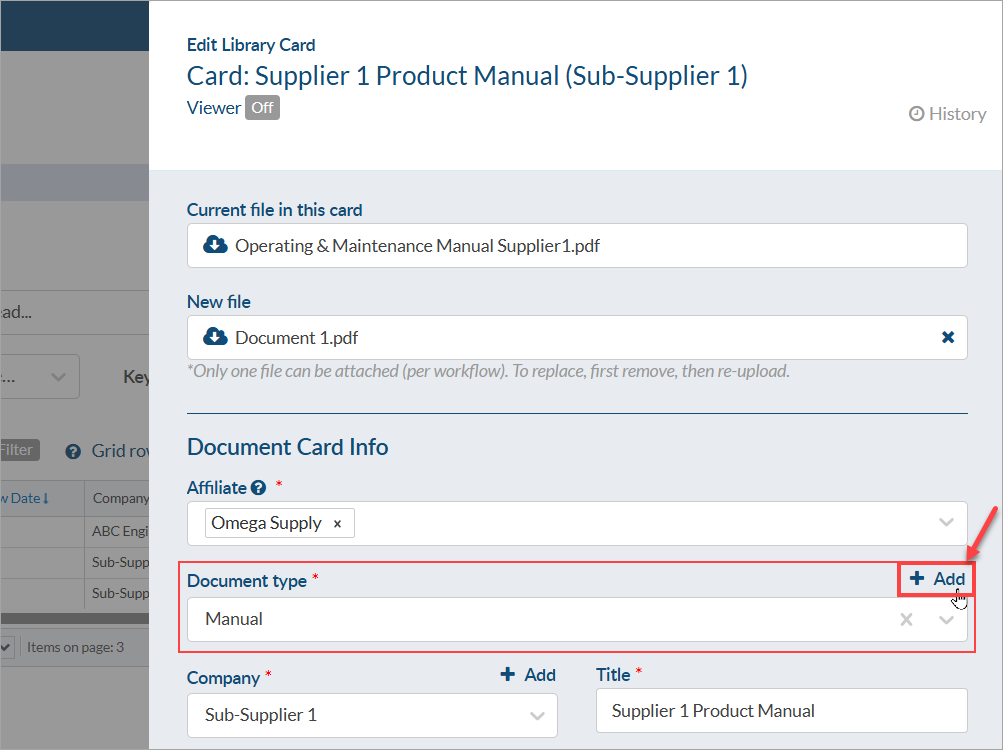Image resolution: width=1003 pixels, height=750 pixels.
Task: Remove Omega Supply affiliate tag
Action: [338, 524]
